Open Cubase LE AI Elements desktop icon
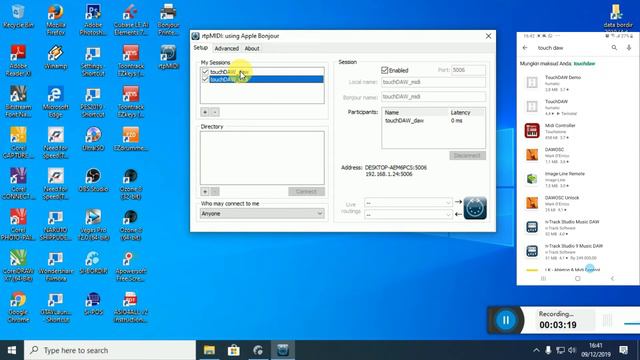This screenshot has width=640, height=360. pos(131,20)
